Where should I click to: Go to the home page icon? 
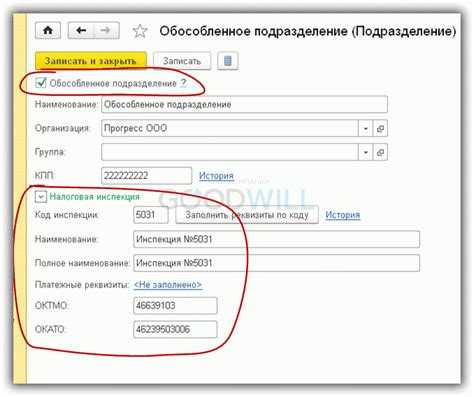tap(48, 31)
